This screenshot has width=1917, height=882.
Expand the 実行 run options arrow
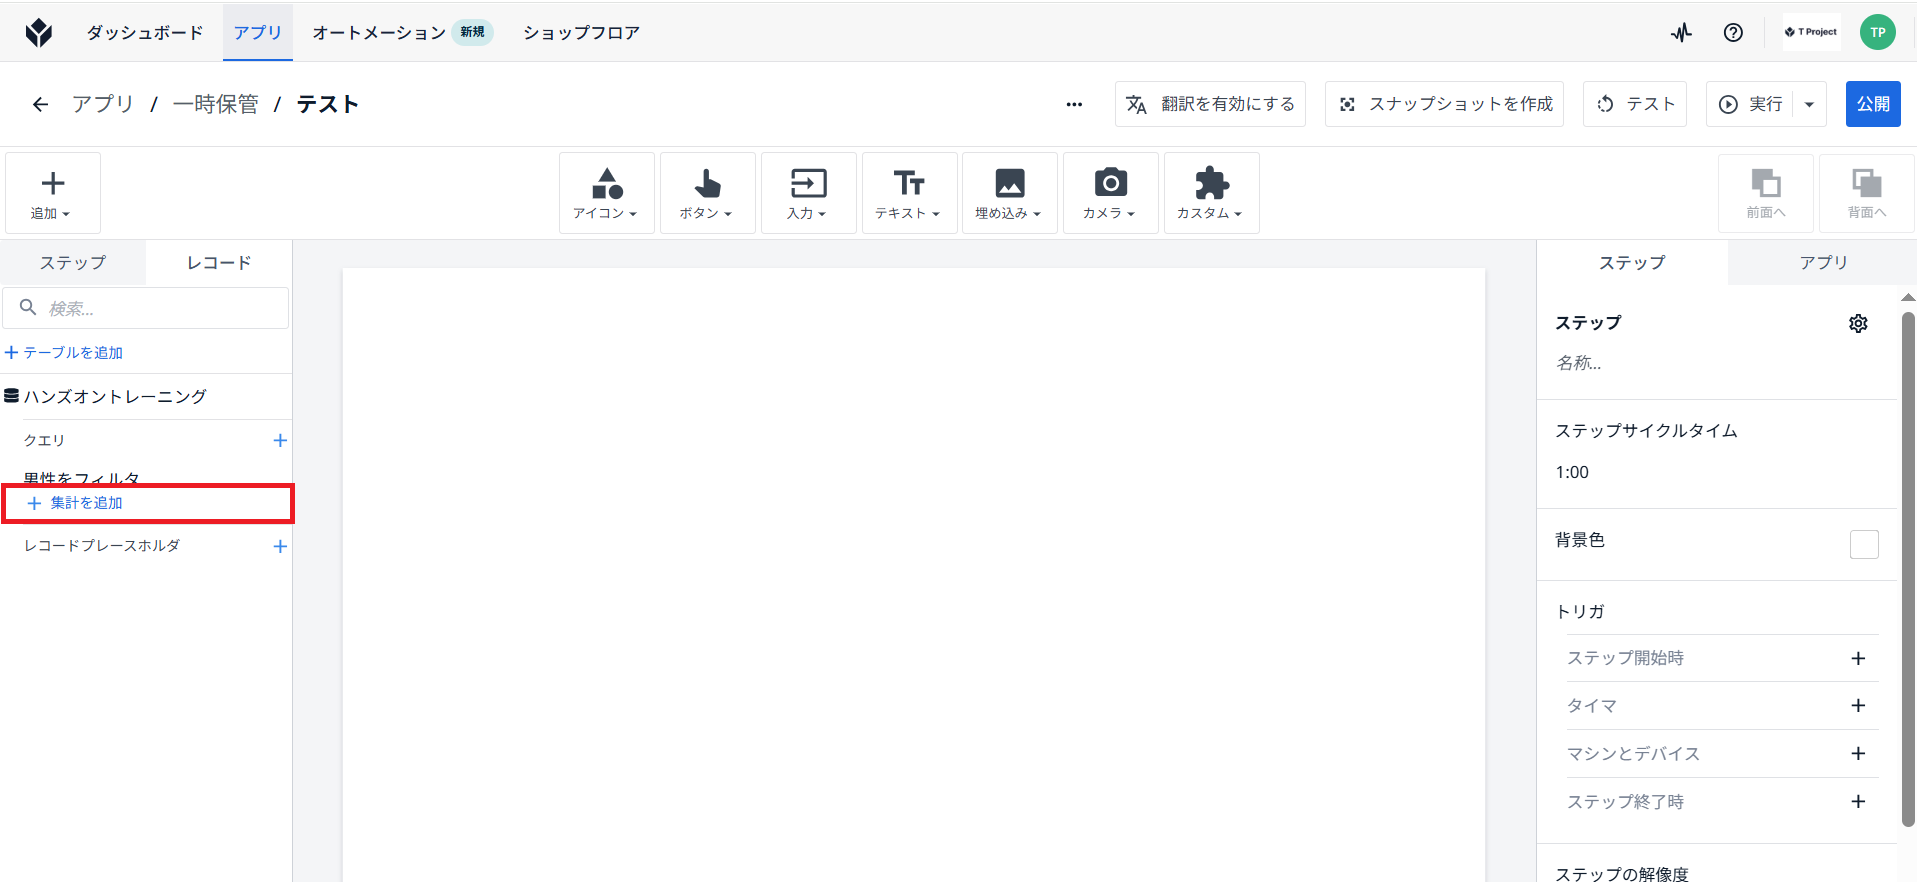(x=1810, y=104)
